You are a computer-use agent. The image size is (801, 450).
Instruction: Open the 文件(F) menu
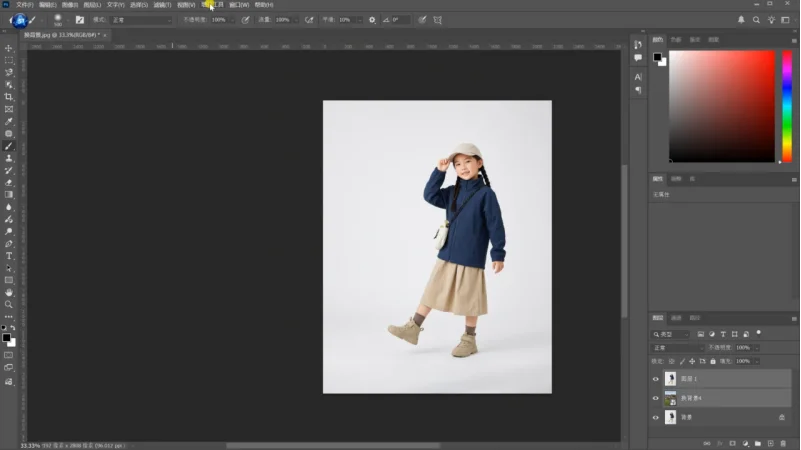[25, 5]
